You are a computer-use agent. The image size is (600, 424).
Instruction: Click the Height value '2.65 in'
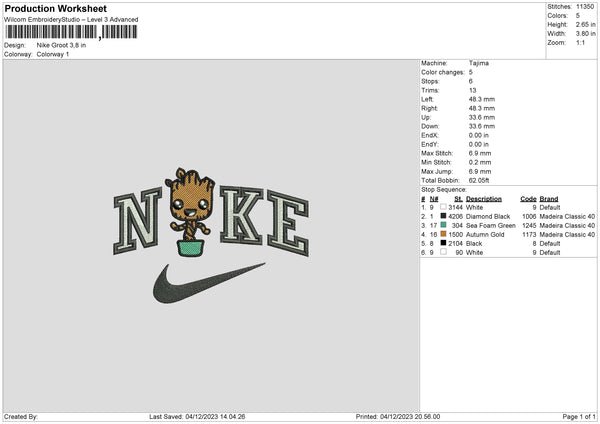(585, 24)
